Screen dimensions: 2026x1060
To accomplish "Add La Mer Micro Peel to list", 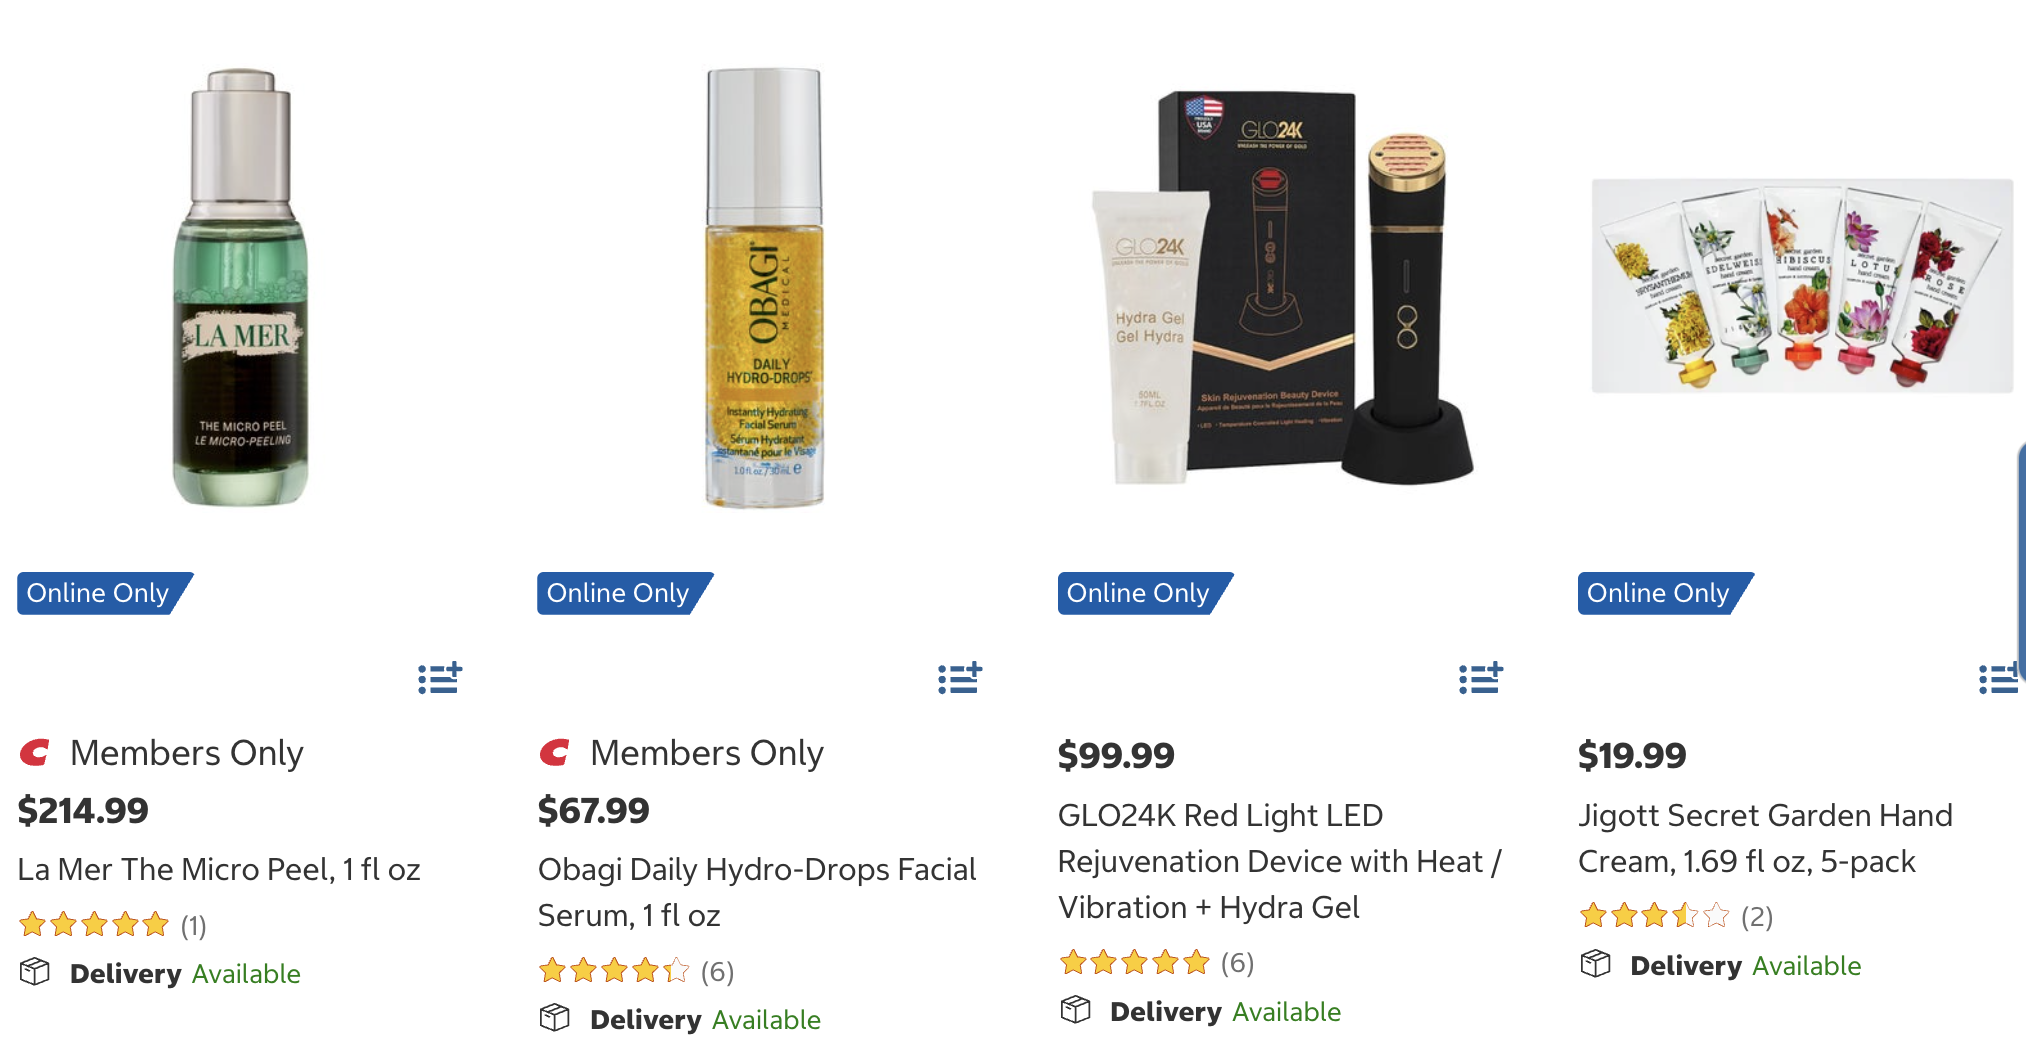I will [x=440, y=678].
